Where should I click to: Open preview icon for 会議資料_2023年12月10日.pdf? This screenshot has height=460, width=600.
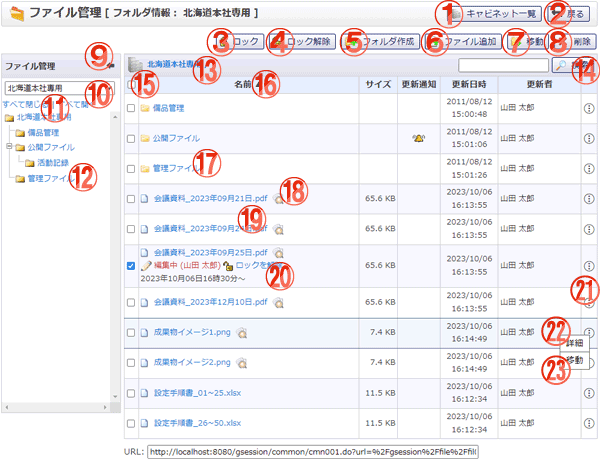[279, 303]
